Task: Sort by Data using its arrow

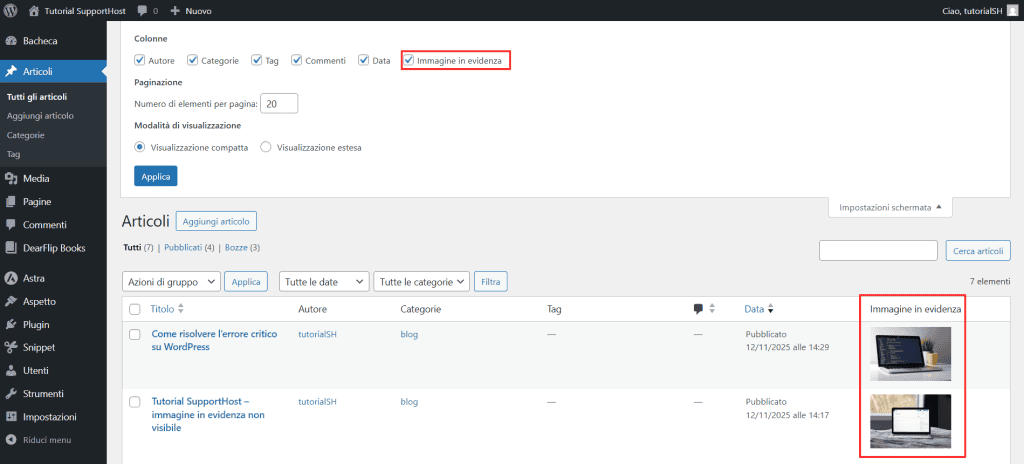Action: [x=771, y=309]
